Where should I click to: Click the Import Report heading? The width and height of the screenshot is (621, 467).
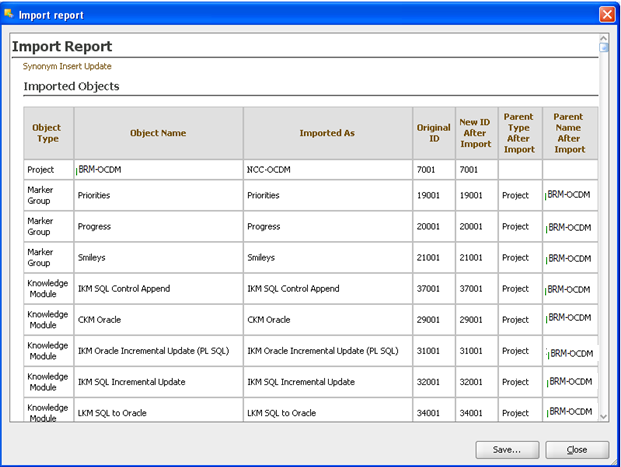point(62,46)
